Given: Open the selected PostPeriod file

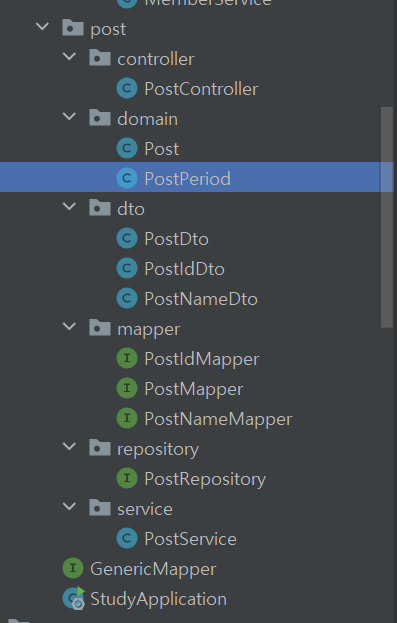Looking at the screenshot, I should pyautogui.click(x=188, y=179).
